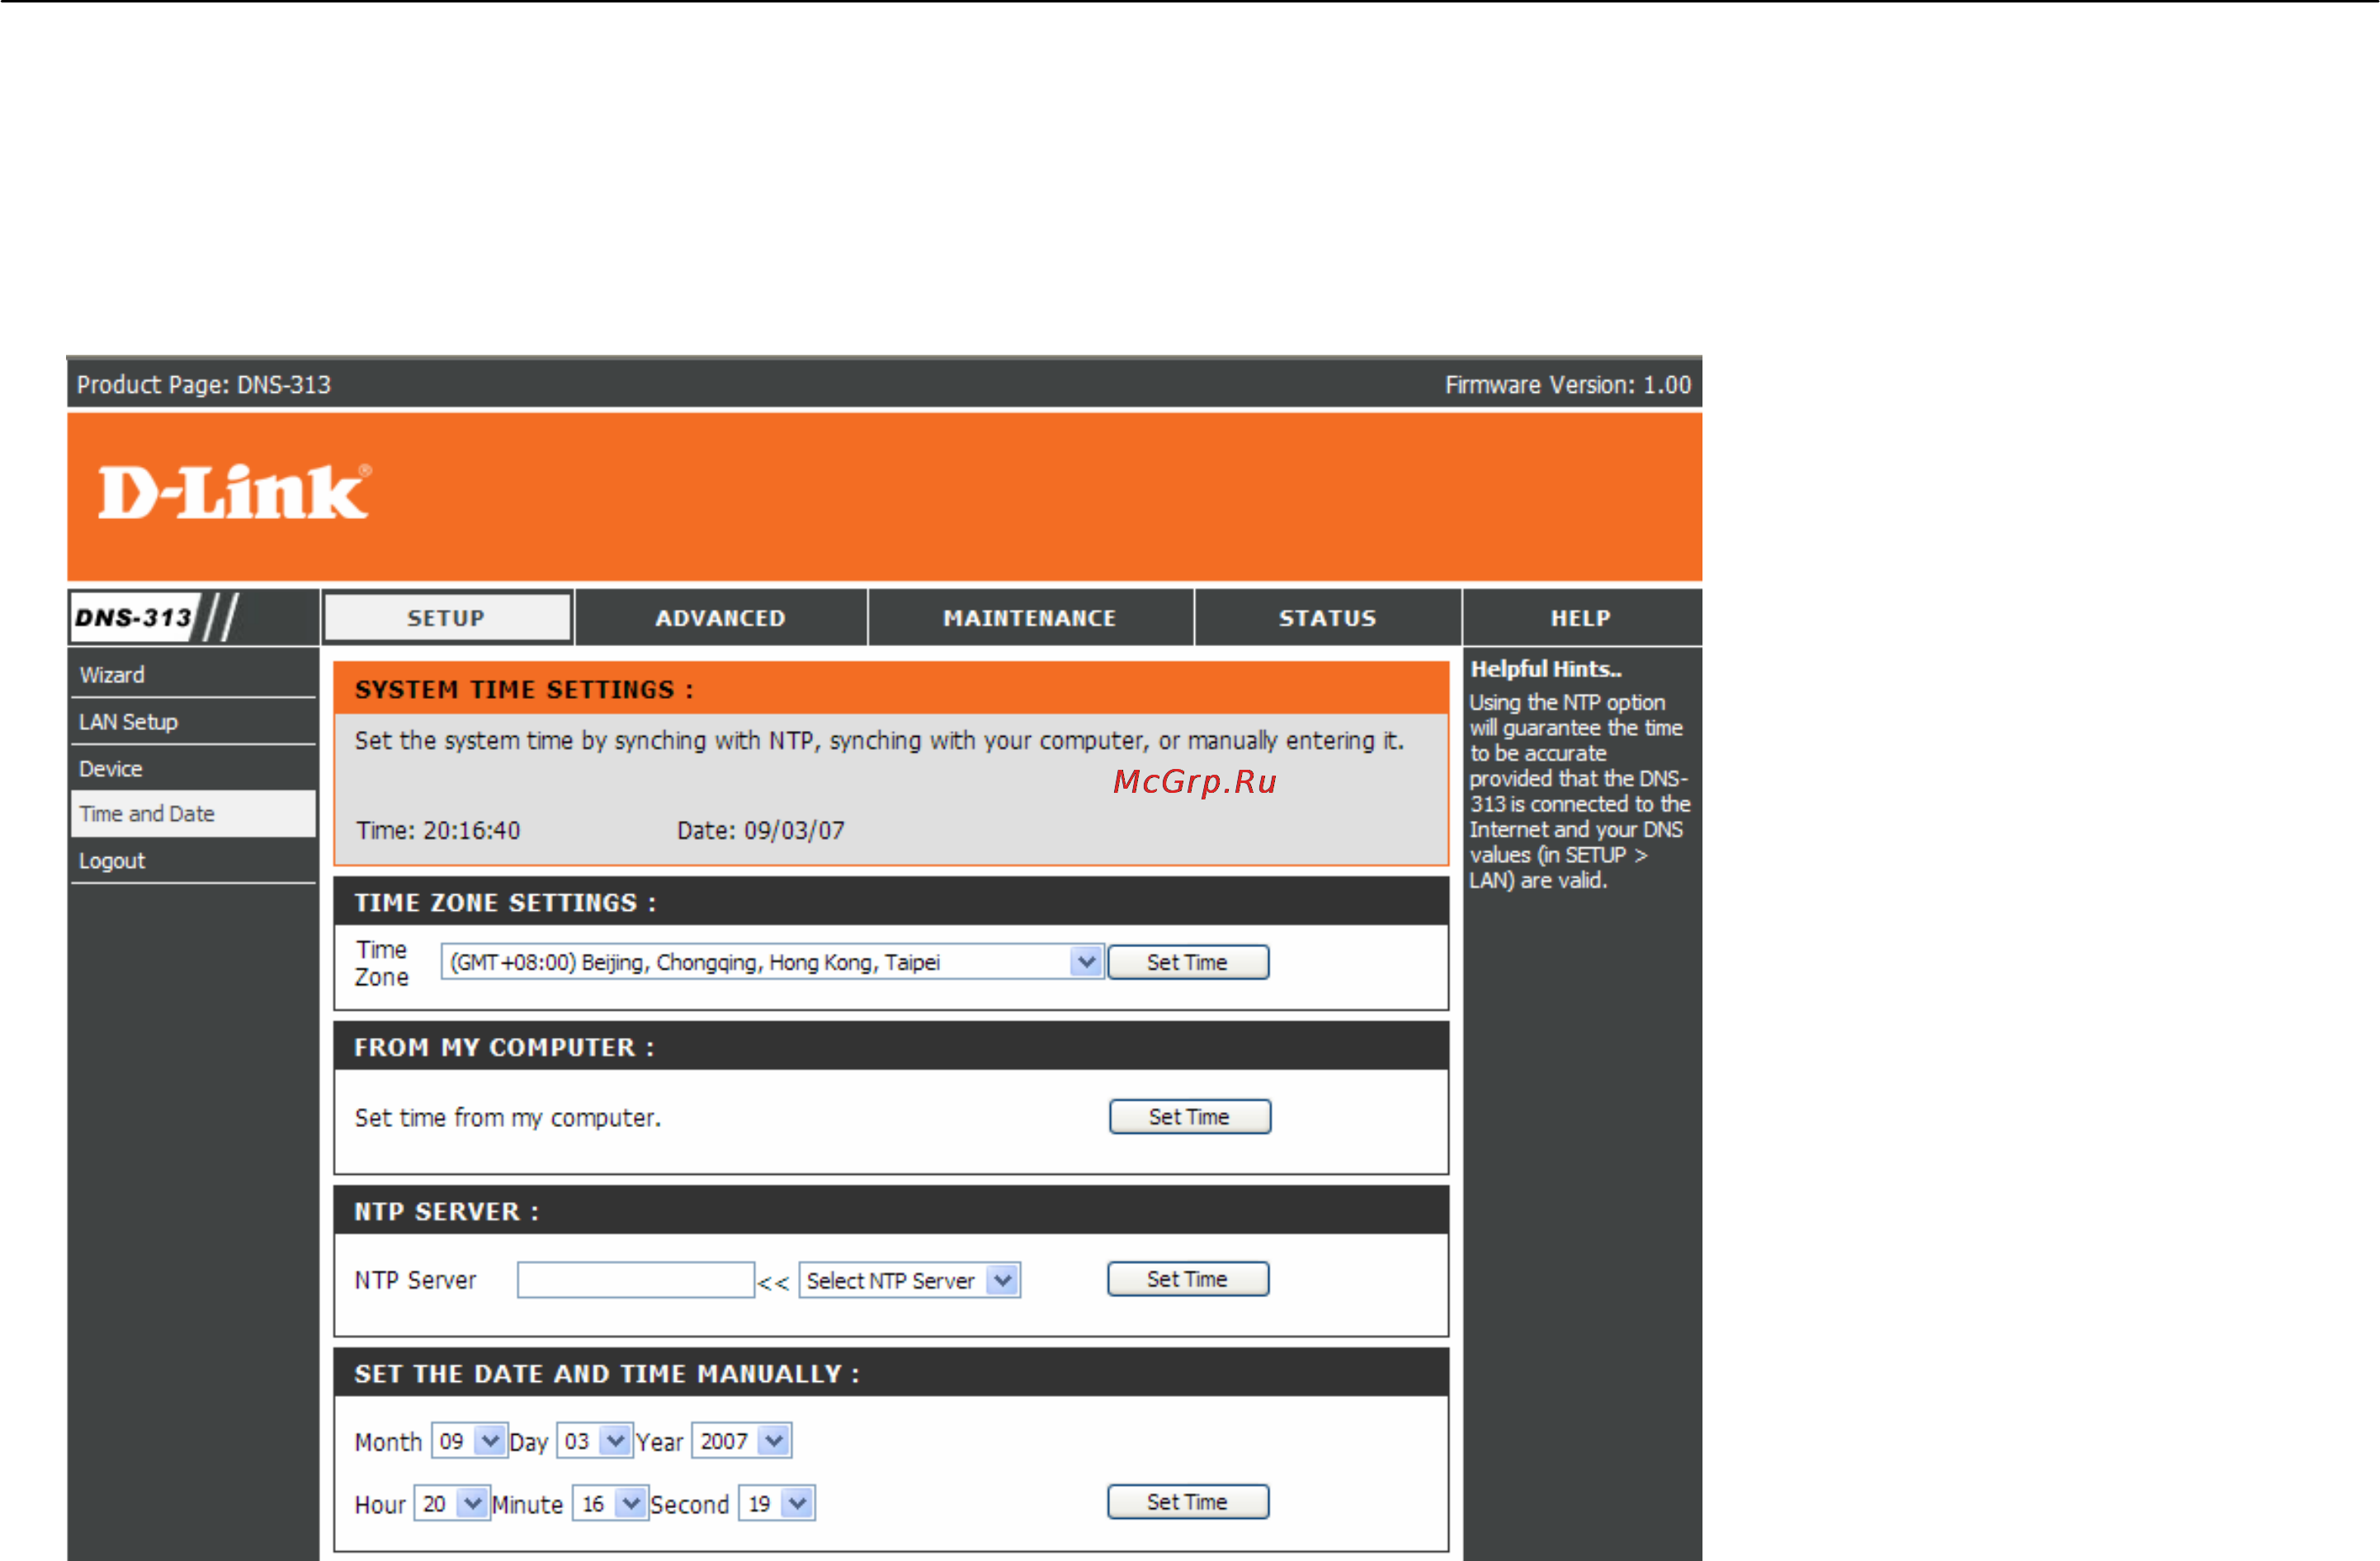Click SYSTEM TIME SETTINGS header
The height and width of the screenshot is (1561, 2380).
tap(524, 690)
